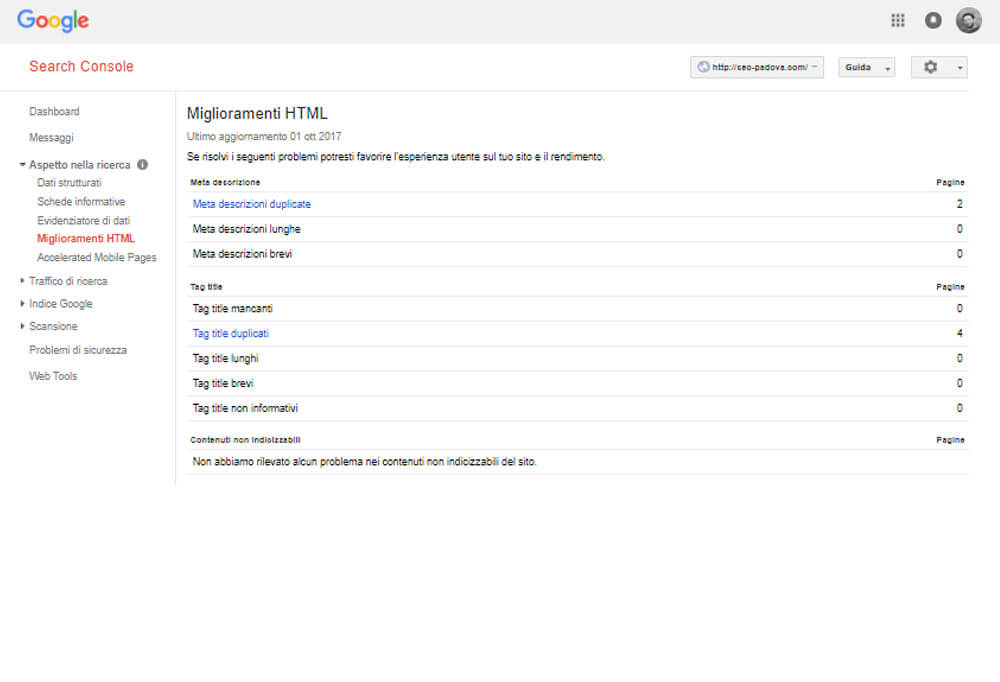The width and height of the screenshot is (1000, 682).
Task: Click Ultimo aggiornamento 01 ott 2017 text
Action: 264,137
